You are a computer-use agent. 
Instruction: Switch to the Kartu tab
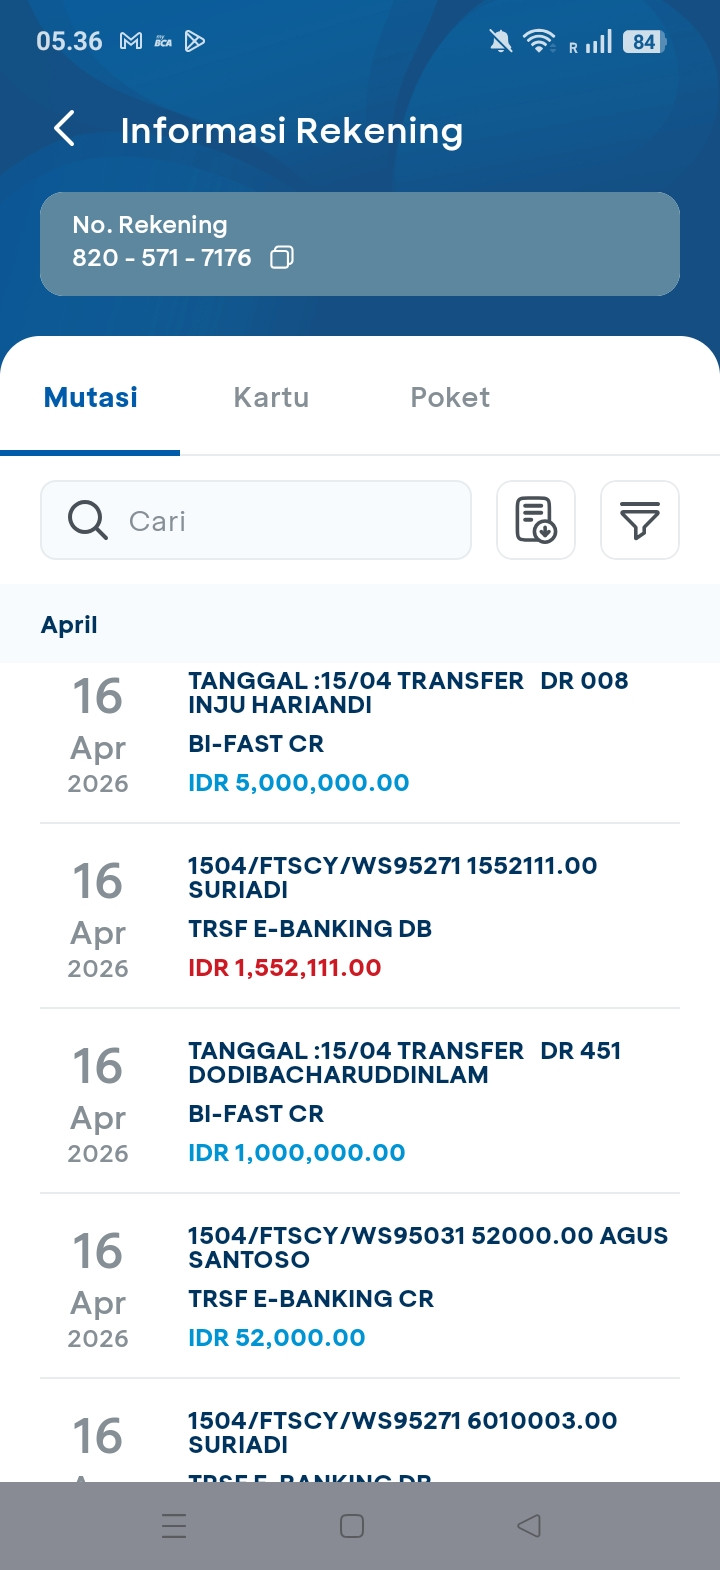pyautogui.click(x=271, y=397)
